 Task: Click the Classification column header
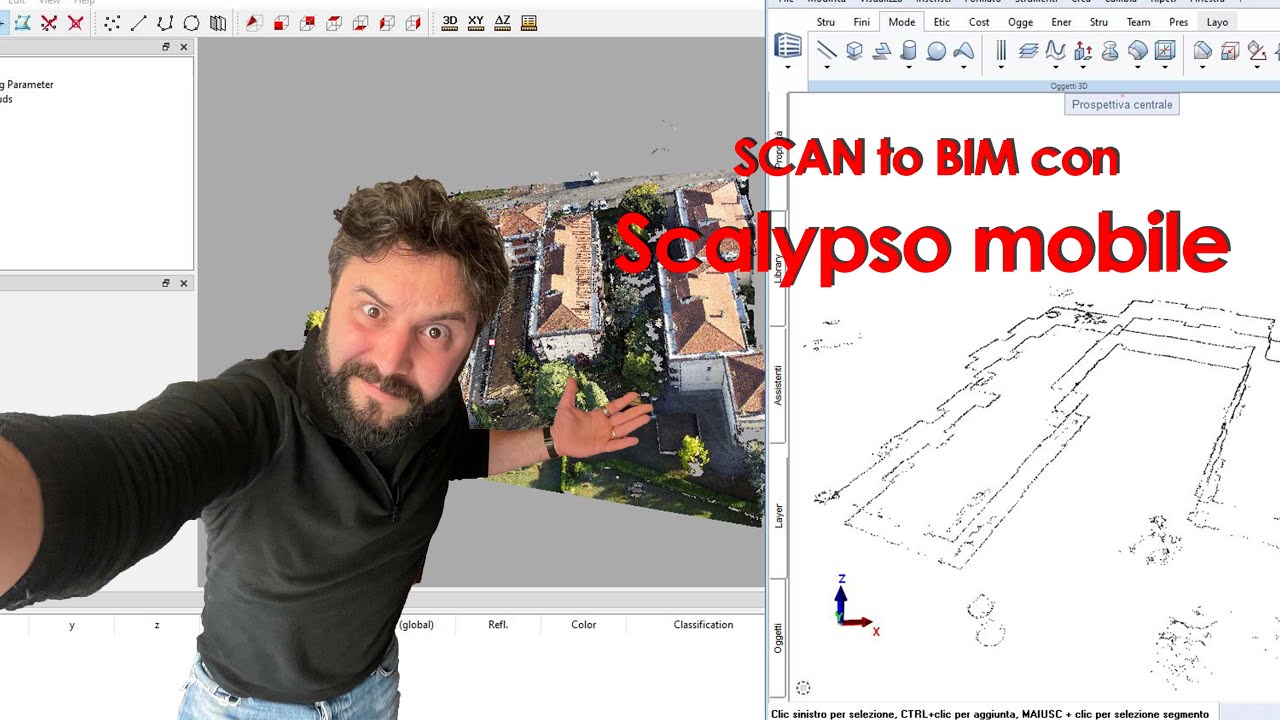703,624
